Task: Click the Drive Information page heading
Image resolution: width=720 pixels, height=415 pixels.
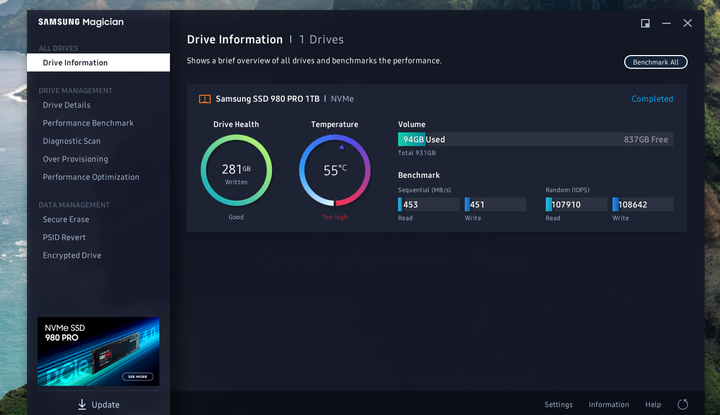Action: click(235, 39)
